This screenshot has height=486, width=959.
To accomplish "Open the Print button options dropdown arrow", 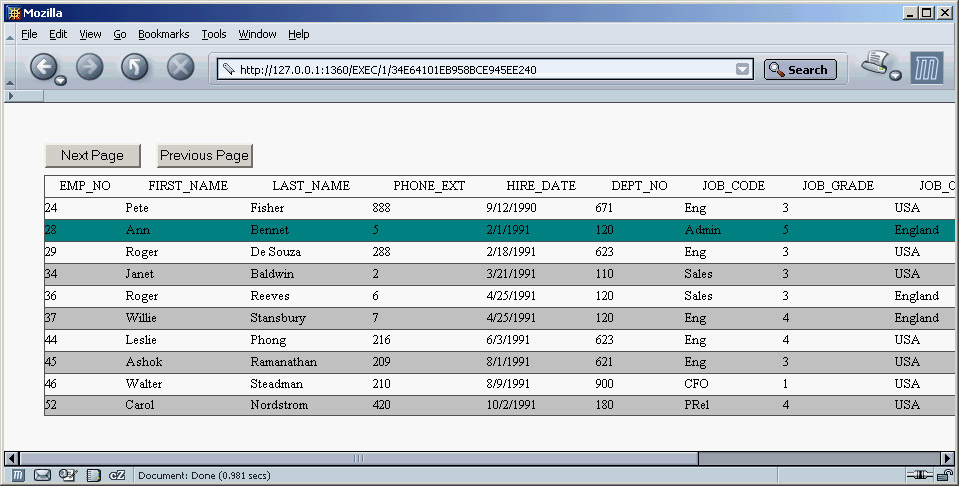I will click(x=895, y=76).
